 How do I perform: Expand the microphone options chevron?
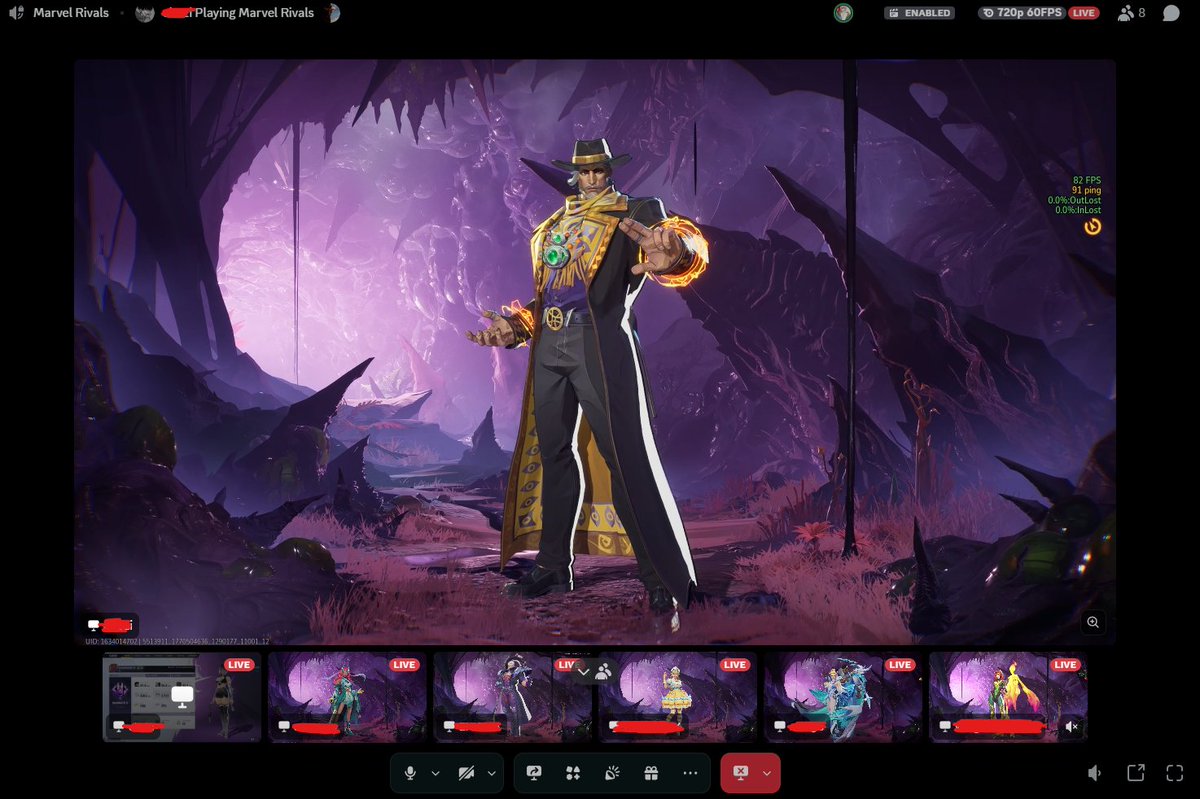[434, 772]
